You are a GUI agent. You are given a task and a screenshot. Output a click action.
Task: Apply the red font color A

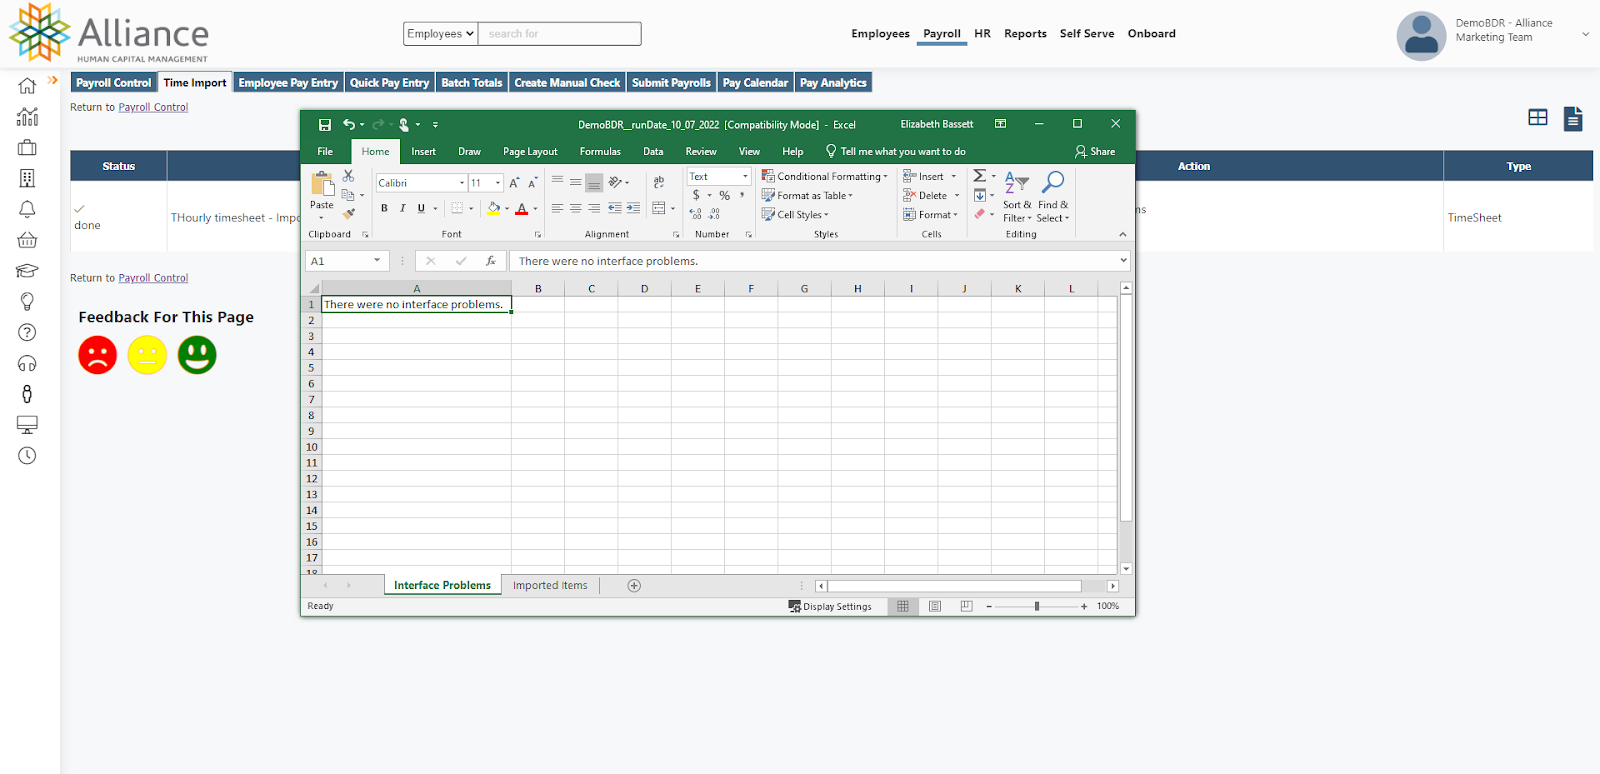coord(521,209)
